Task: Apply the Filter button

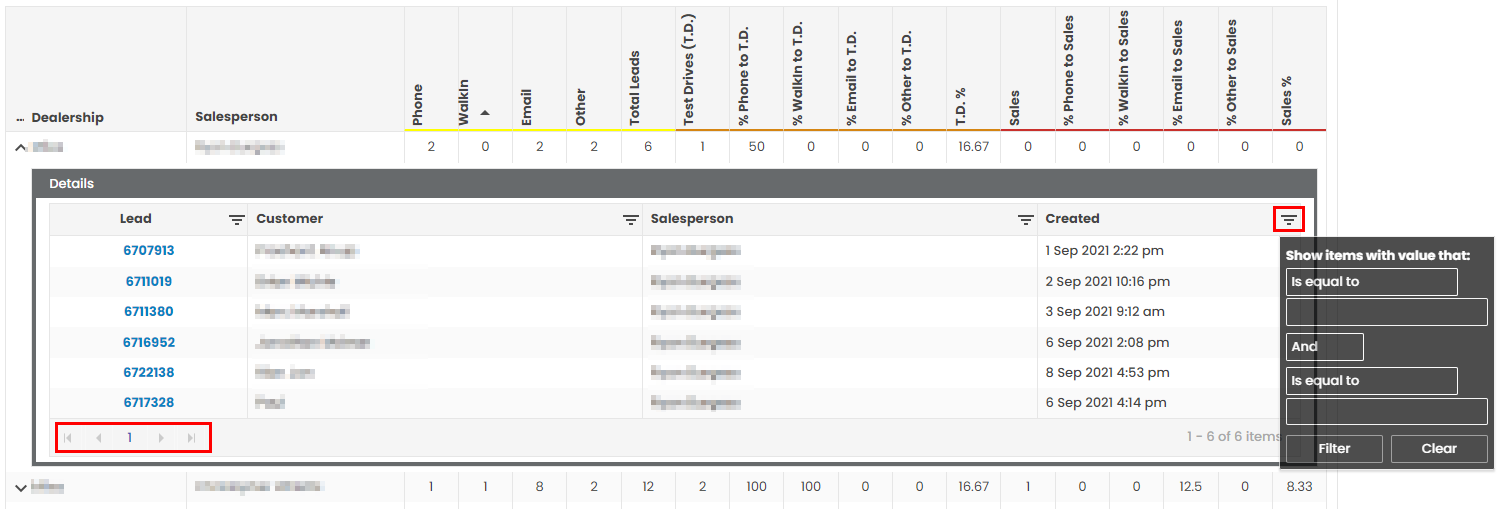Action: (1334, 449)
